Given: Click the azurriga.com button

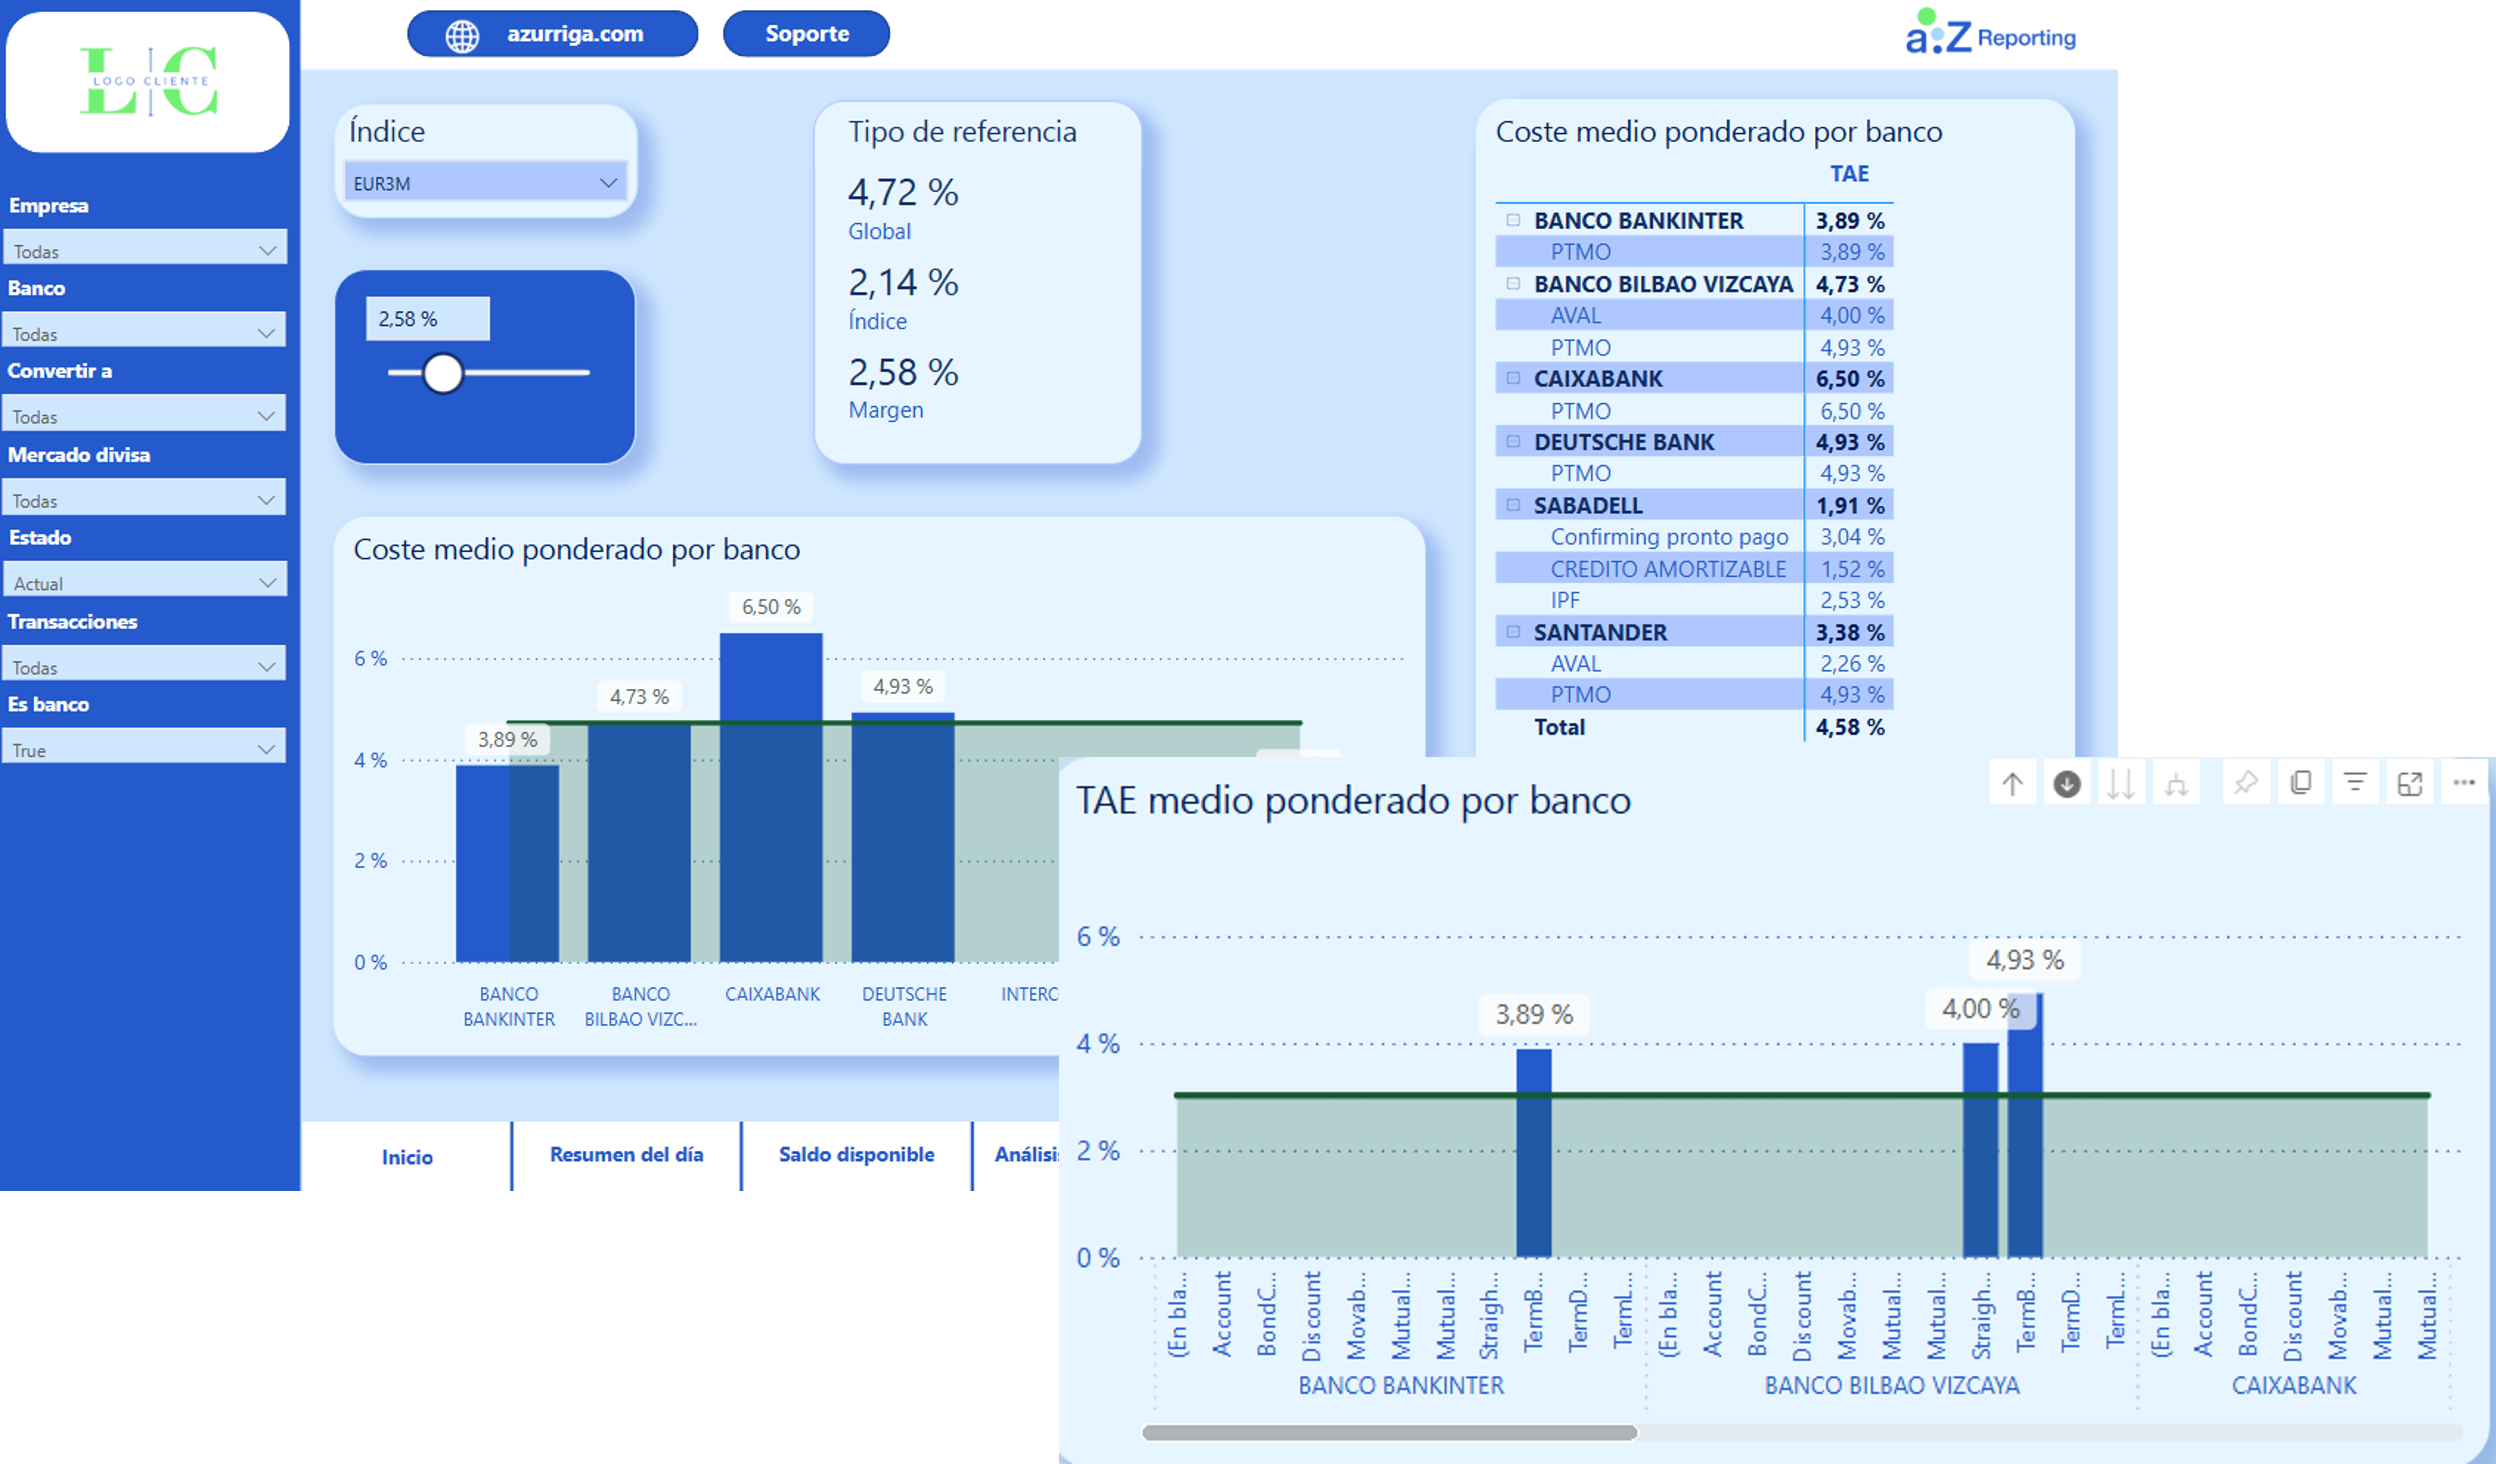Looking at the screenshot, I should pos(552,34).
